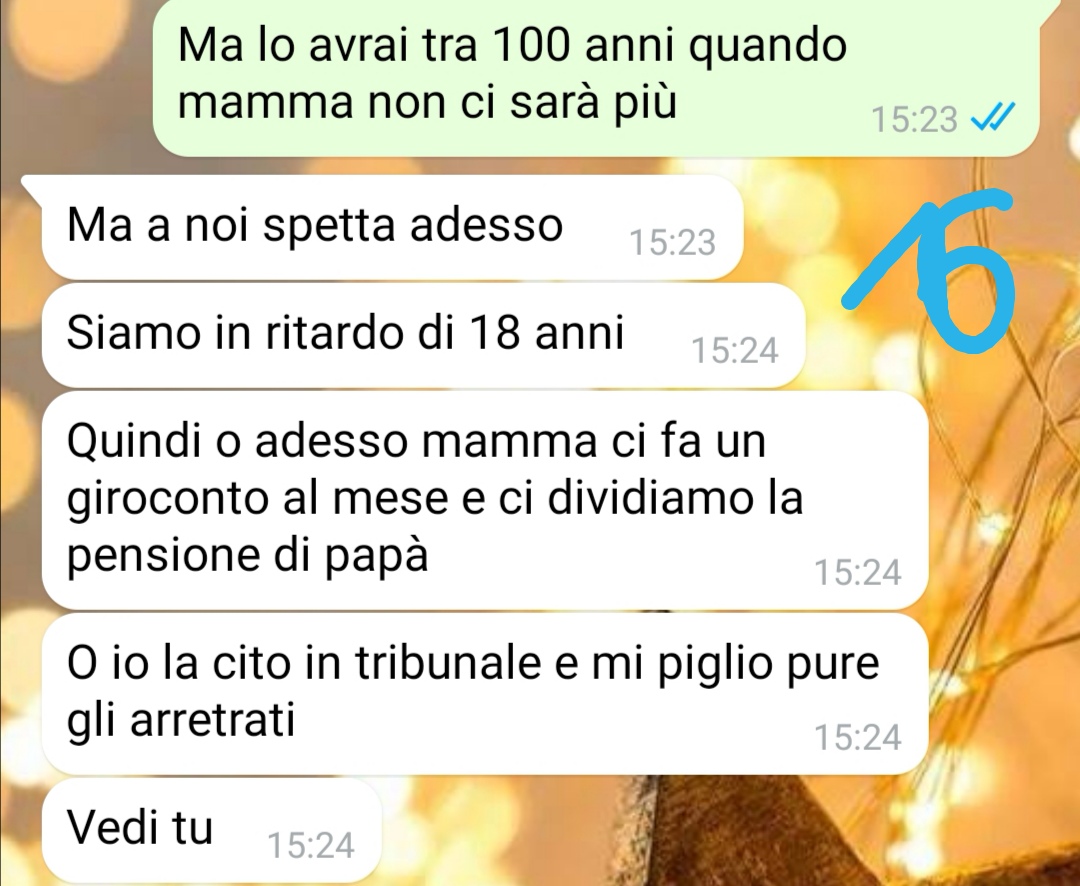
Task: Tap the 15:24 time next to 'Vedi tu'
Action: coord(311,845)
